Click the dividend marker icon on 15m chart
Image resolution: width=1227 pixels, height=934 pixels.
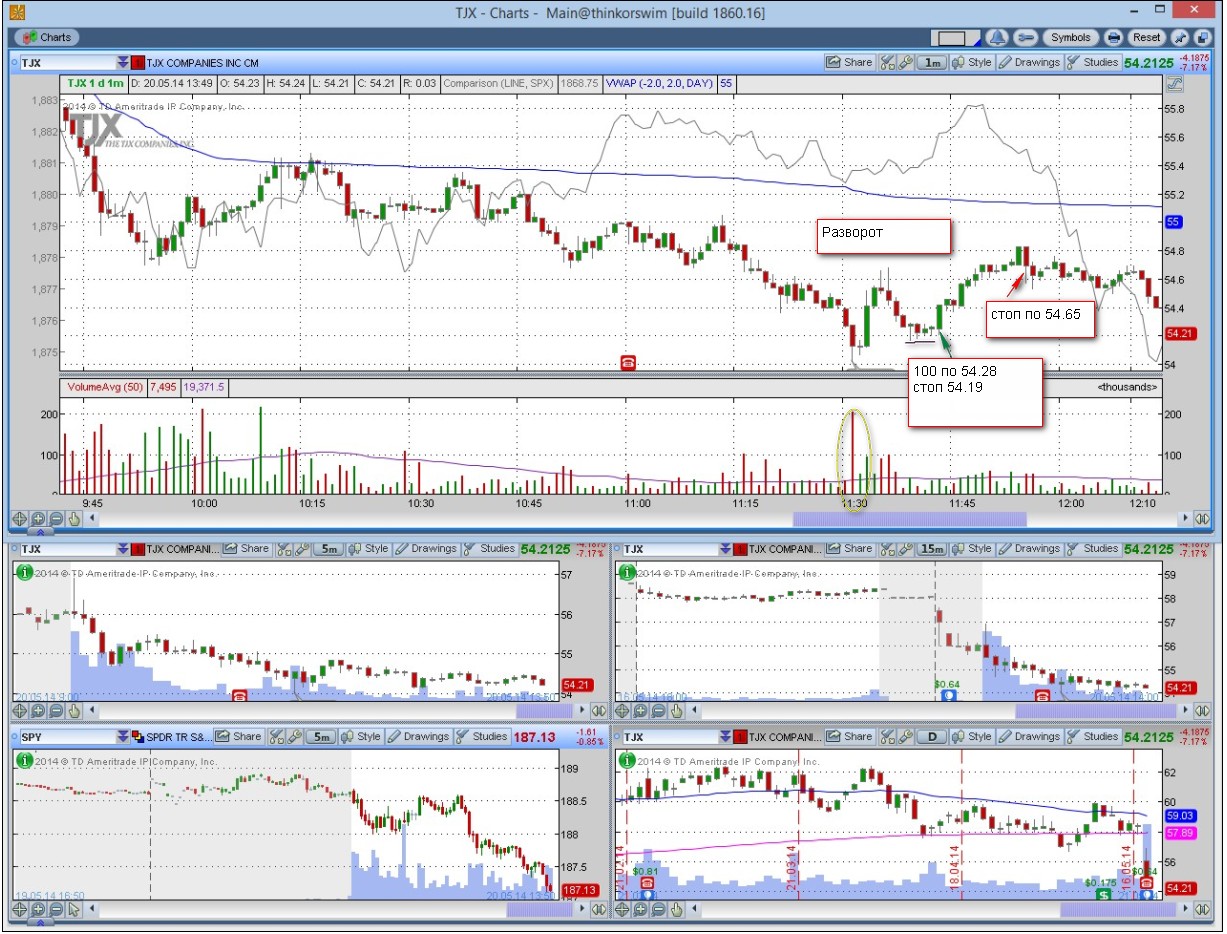(949, 693)
